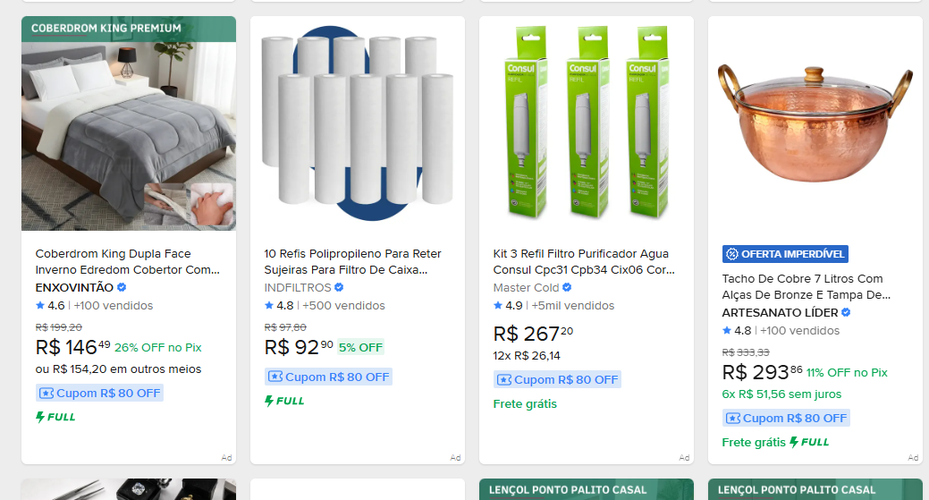Click the OFERTA IMPERDÍVEL badge
Image resolution: width=929 pixels, height=500 pixels.
click(785, 254)
